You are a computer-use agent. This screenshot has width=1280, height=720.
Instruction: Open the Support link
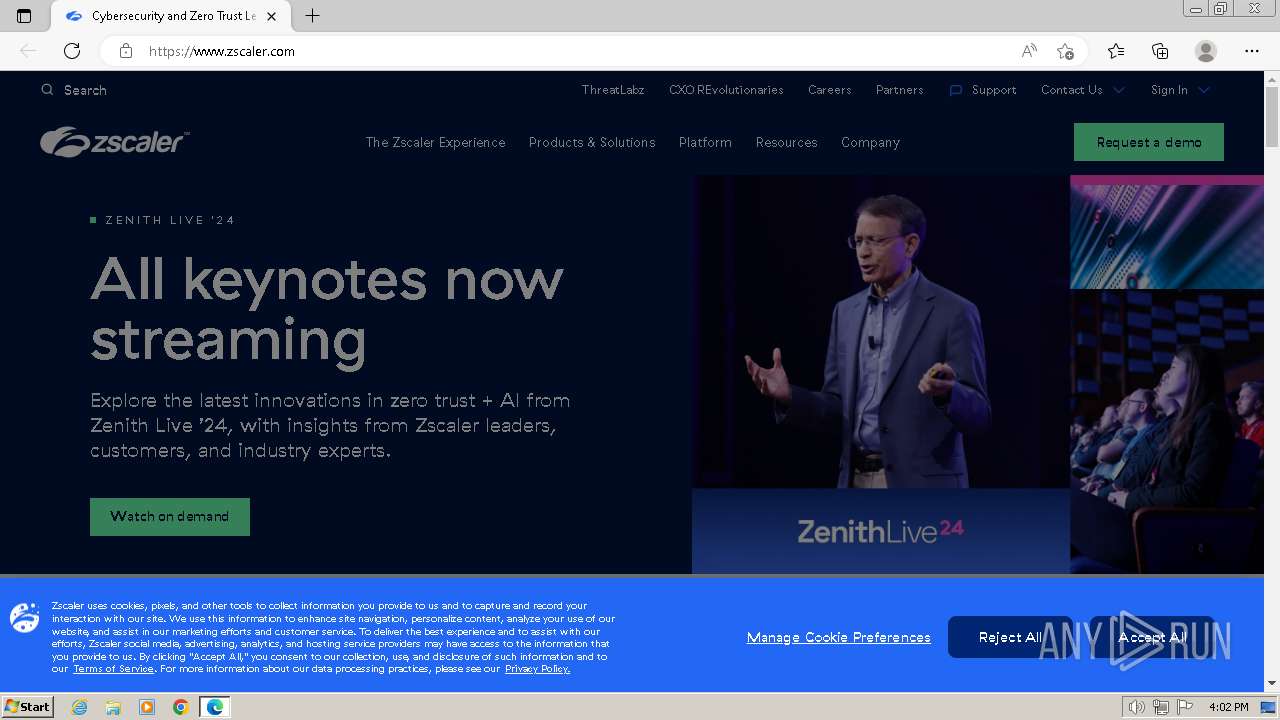(x=994, y=90)
